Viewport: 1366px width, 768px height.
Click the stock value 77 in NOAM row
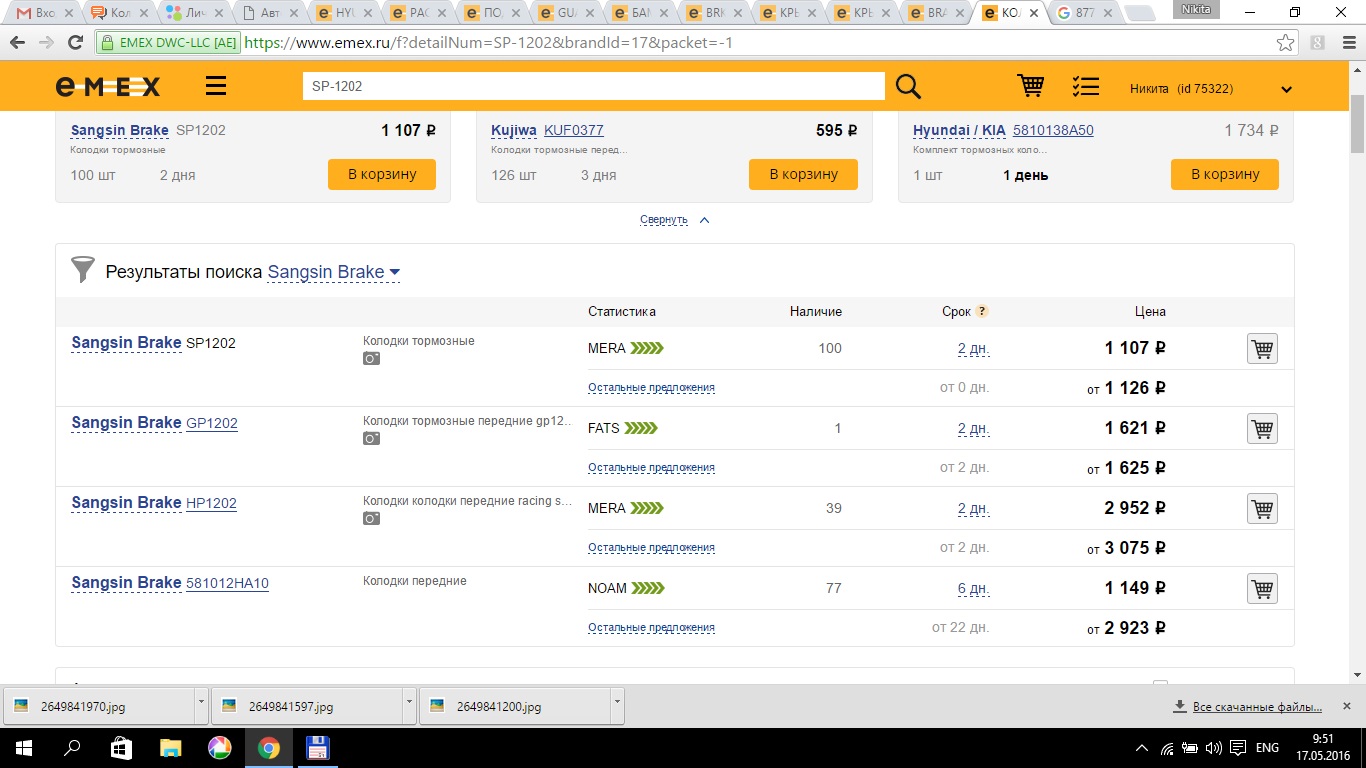[834, 588]
